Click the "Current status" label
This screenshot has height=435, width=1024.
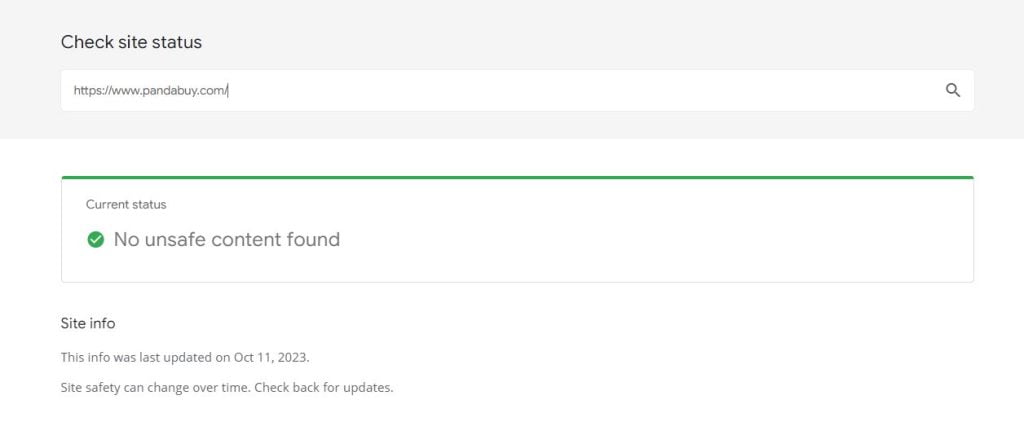point(126,205)
